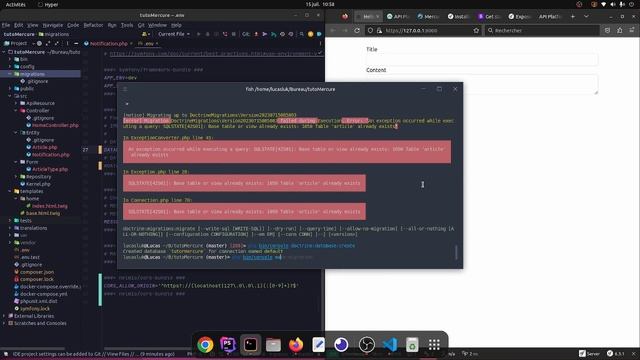
Task: Click the stop button in PhpStorm toolbar
Action: click(233, 34)
